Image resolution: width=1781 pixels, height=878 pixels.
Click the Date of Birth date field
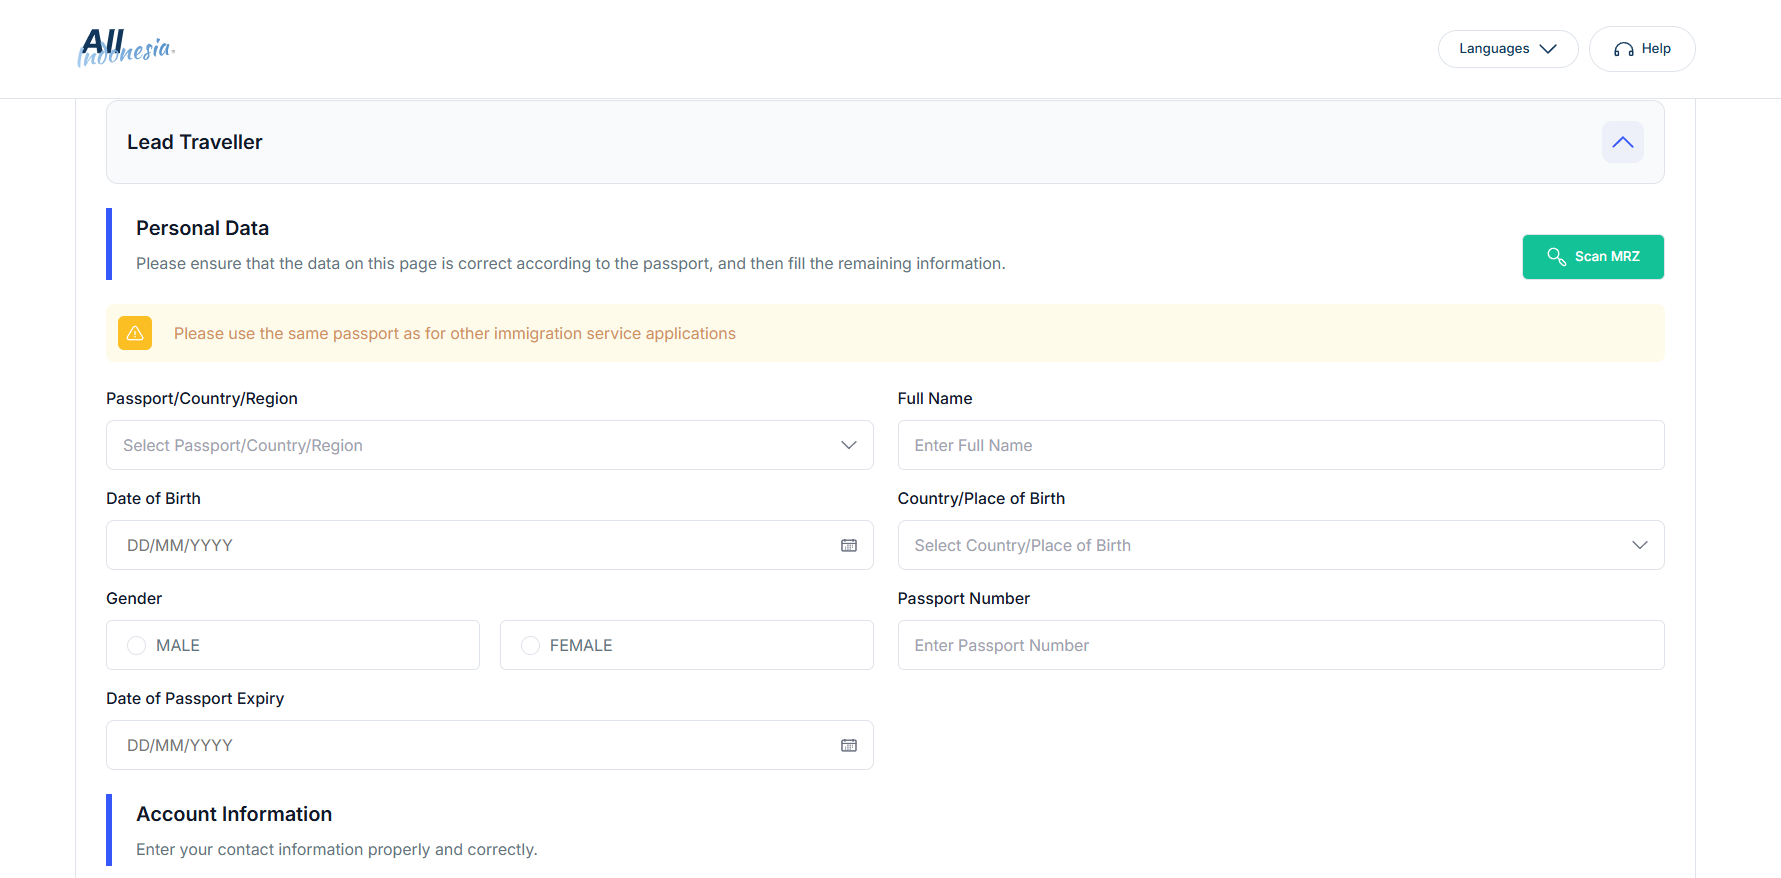point(470,545)
